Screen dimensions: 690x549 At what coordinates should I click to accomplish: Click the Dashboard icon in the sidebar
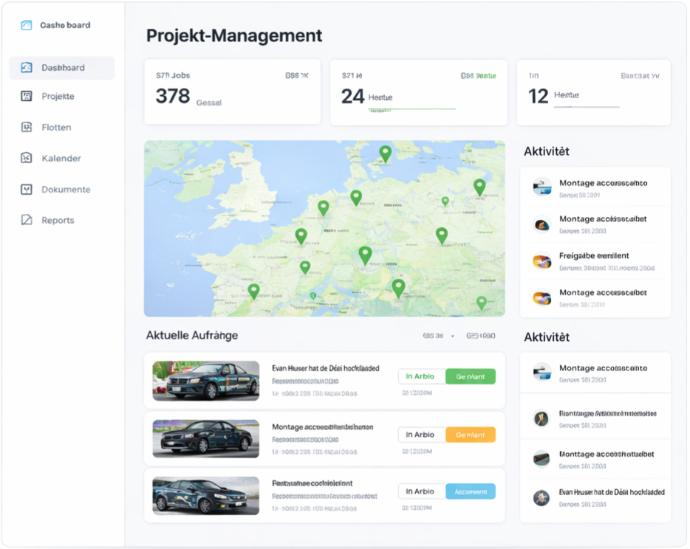(26, 68)
